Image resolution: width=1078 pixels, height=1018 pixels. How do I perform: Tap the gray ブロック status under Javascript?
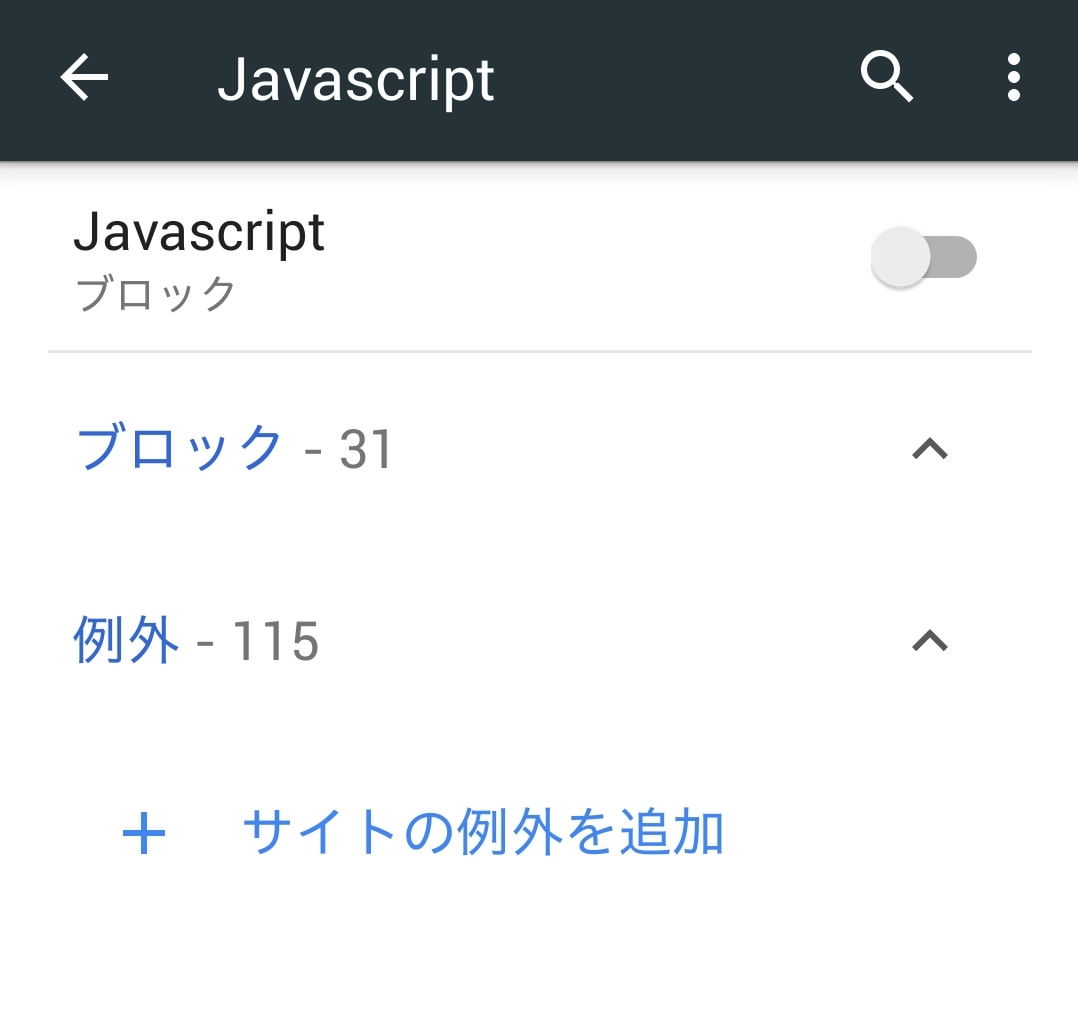(156, 295)
